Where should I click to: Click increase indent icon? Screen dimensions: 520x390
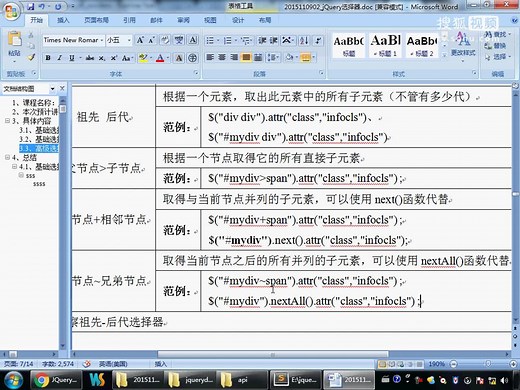pos(274,40)
